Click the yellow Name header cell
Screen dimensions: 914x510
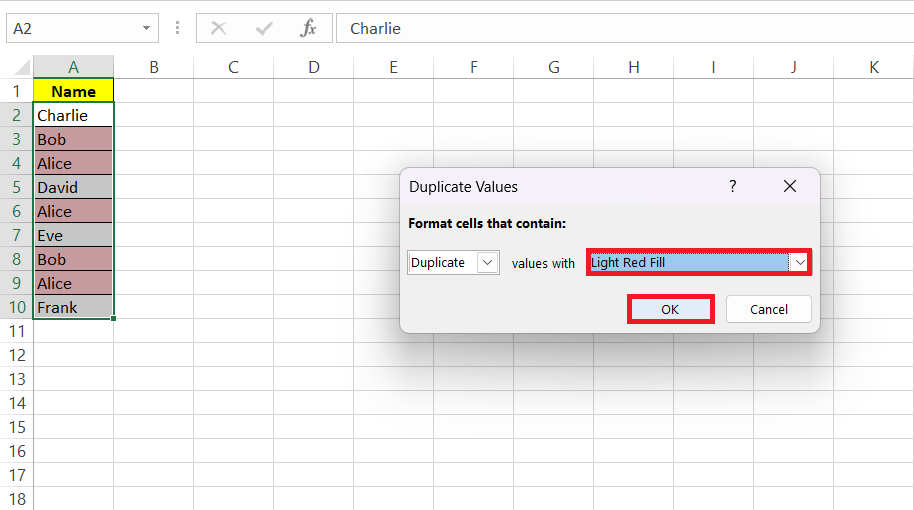[x=73, y=91]
